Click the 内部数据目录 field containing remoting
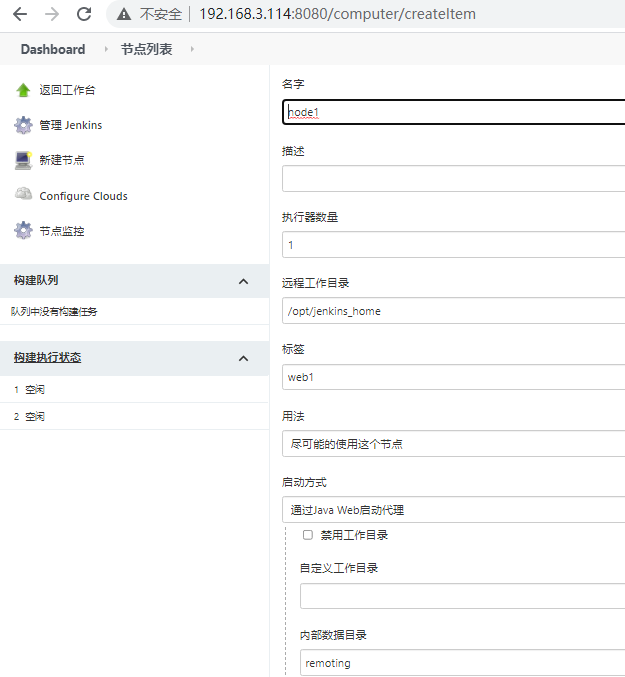The height and width of the screenshot is (677, 625). click(463, 663)
